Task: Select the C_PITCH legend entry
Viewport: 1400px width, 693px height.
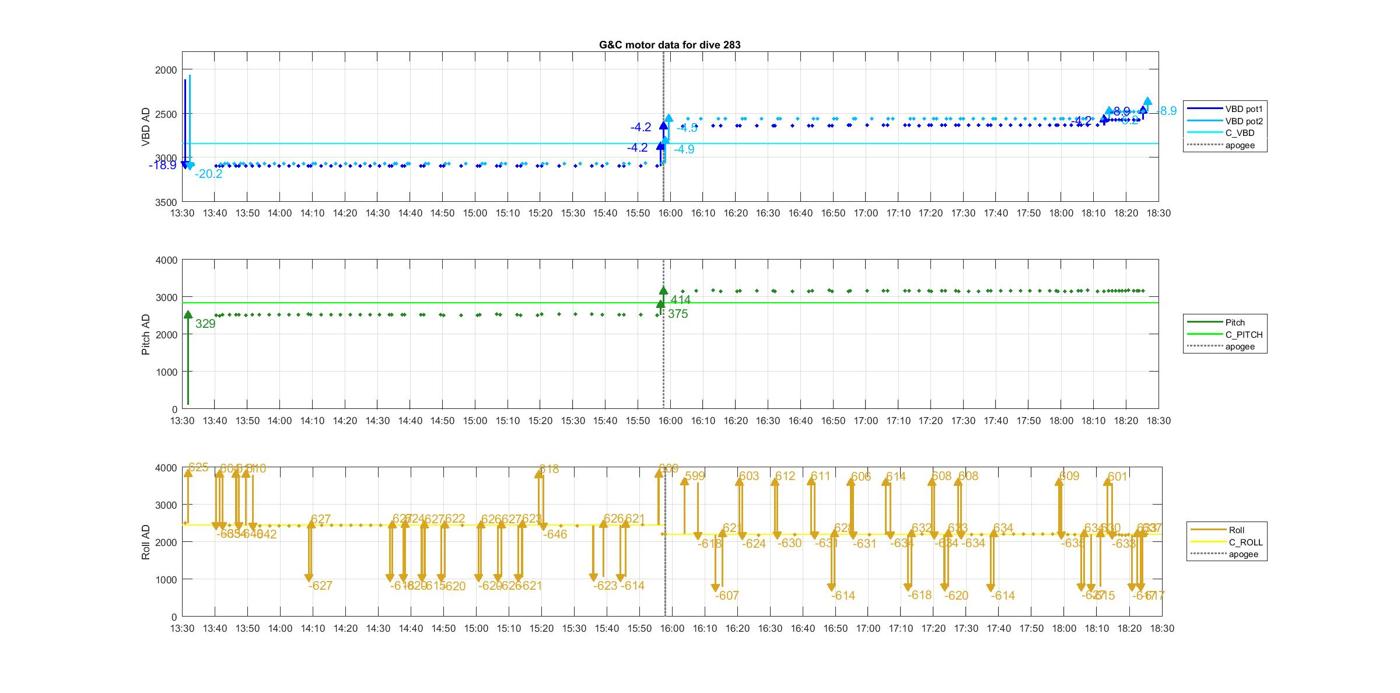Action: coord(1224,335)
